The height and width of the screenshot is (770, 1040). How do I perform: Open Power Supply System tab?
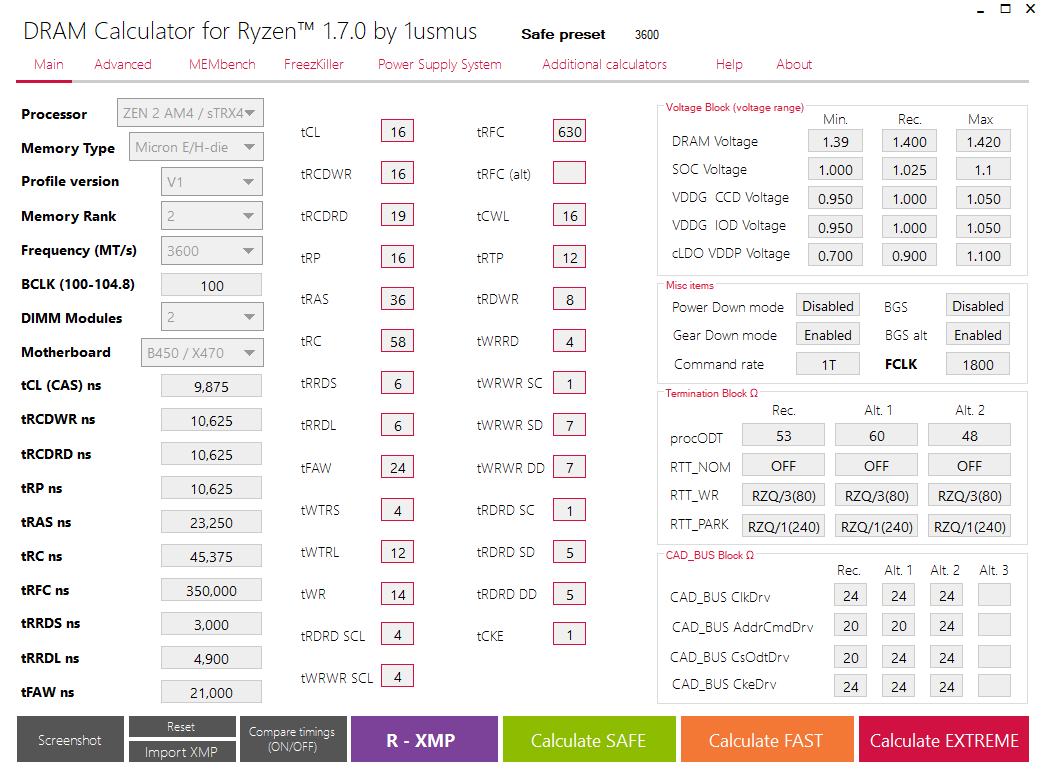(439, 64)
